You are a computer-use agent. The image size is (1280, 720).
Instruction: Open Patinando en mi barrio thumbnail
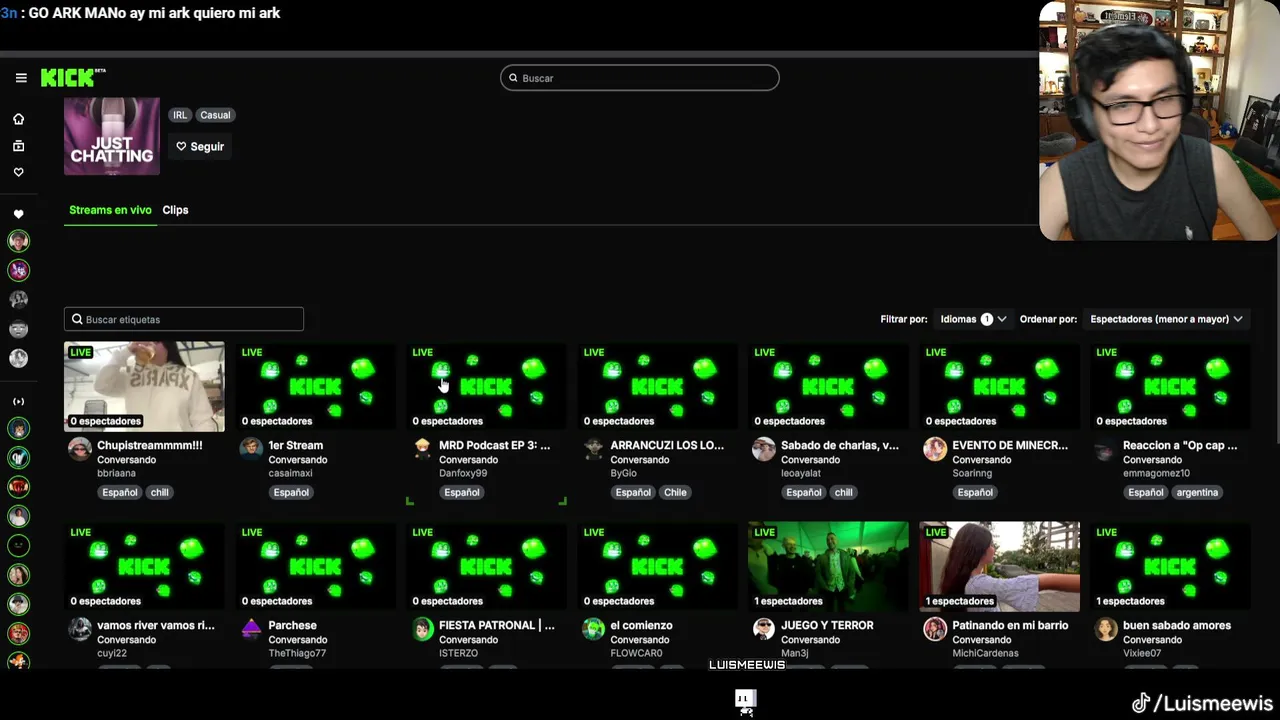[x=999, y=566]
